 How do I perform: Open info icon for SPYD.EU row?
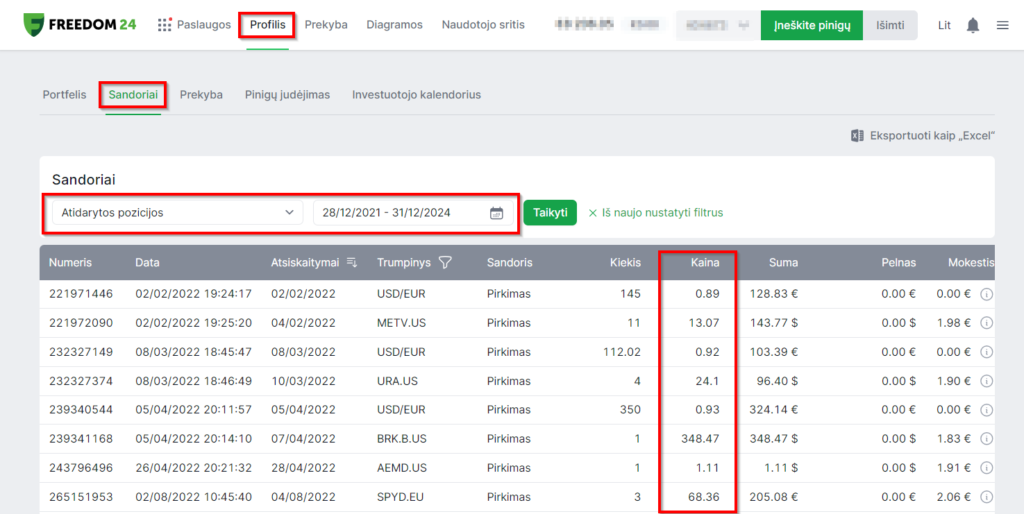click(986, 497)
